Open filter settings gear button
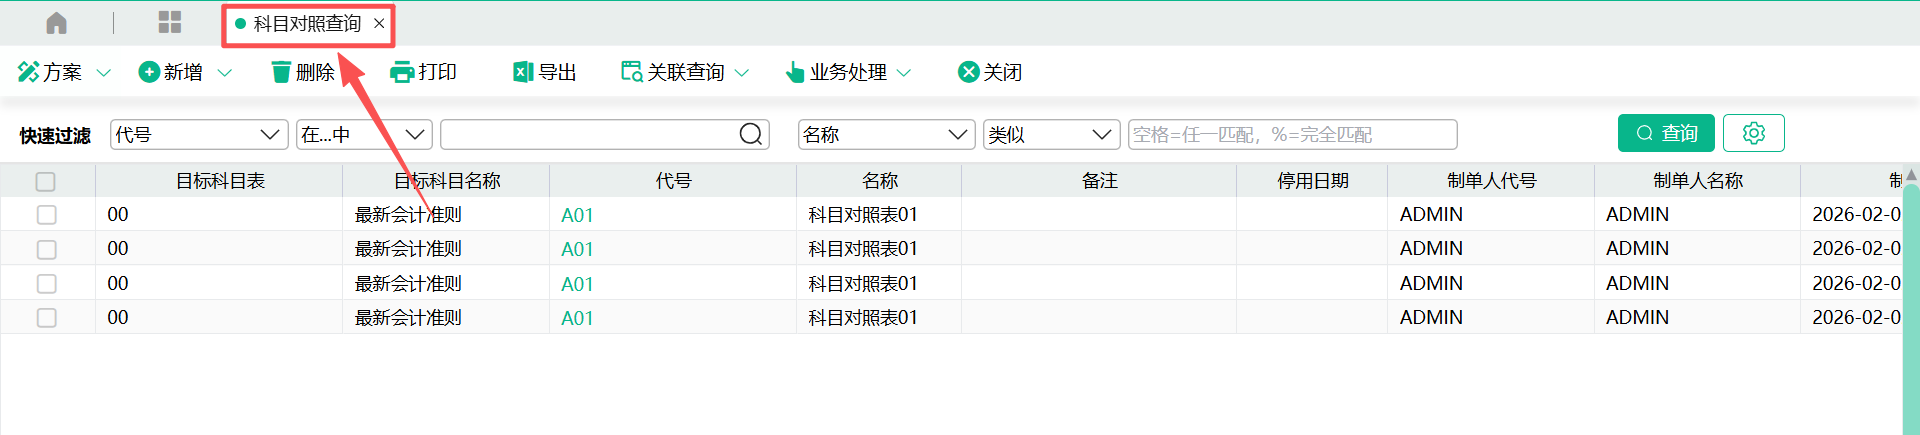The height and width of the screenshot is (435, 1920). (x=1754, y=133)
